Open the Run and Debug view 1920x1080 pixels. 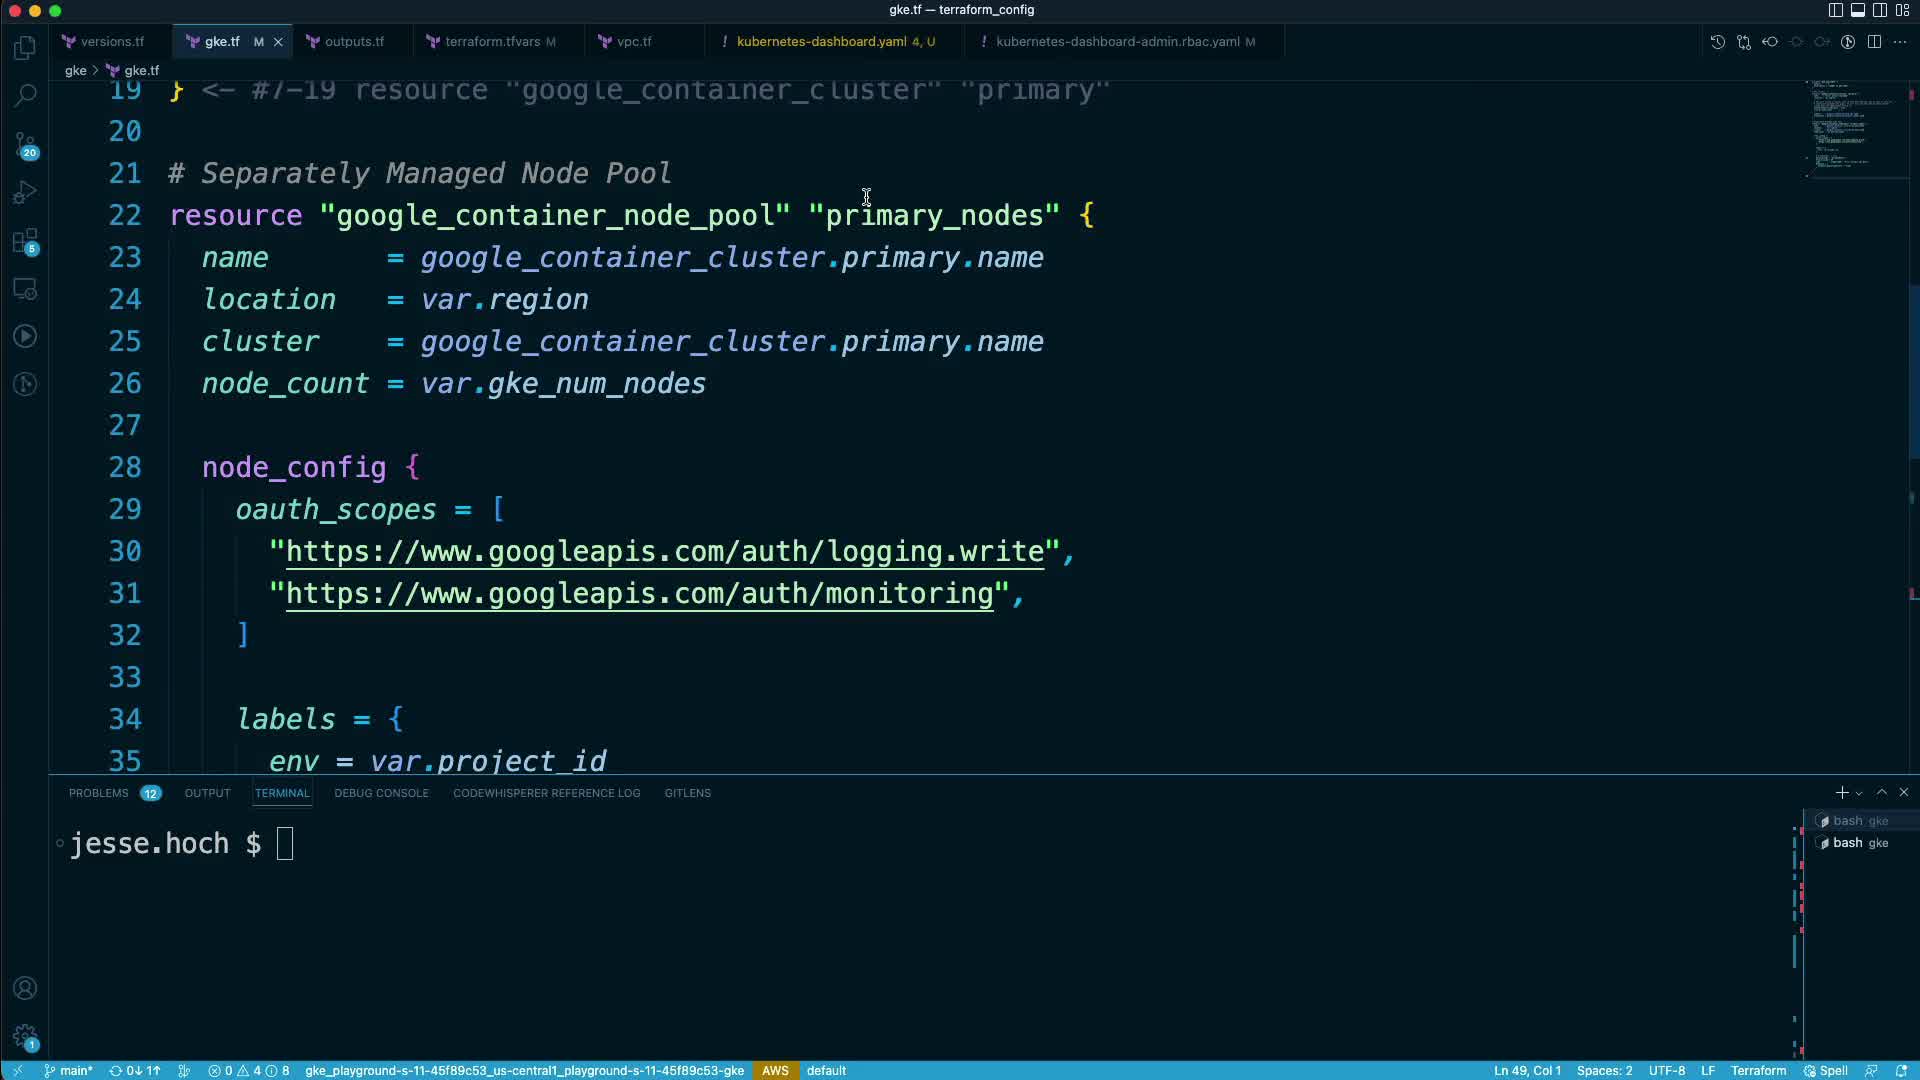coord(25,192)
